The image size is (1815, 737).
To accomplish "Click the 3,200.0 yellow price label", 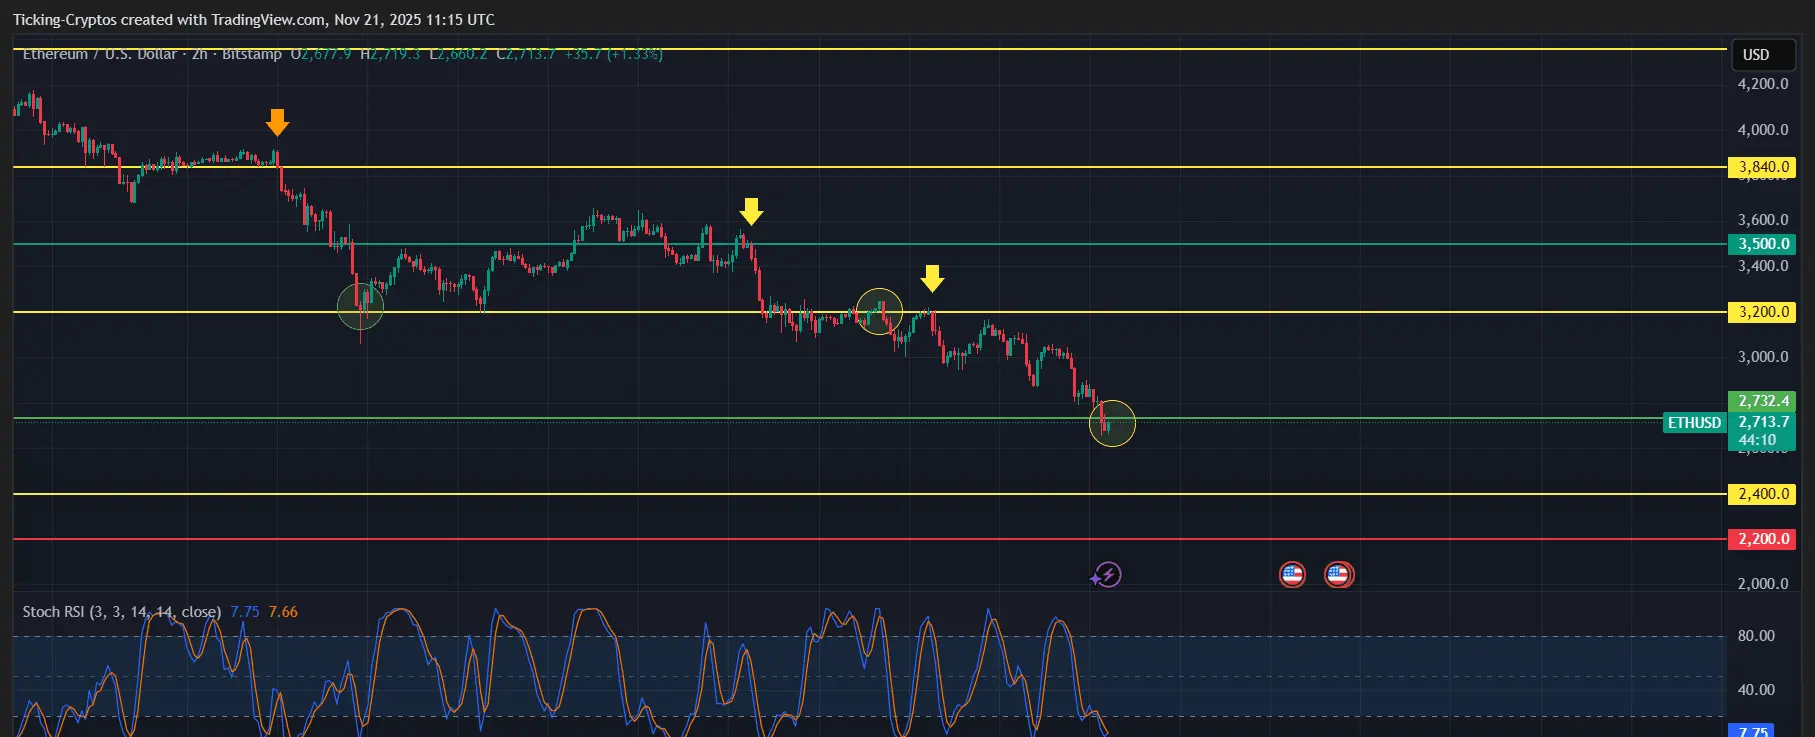I will (1762, 312).
